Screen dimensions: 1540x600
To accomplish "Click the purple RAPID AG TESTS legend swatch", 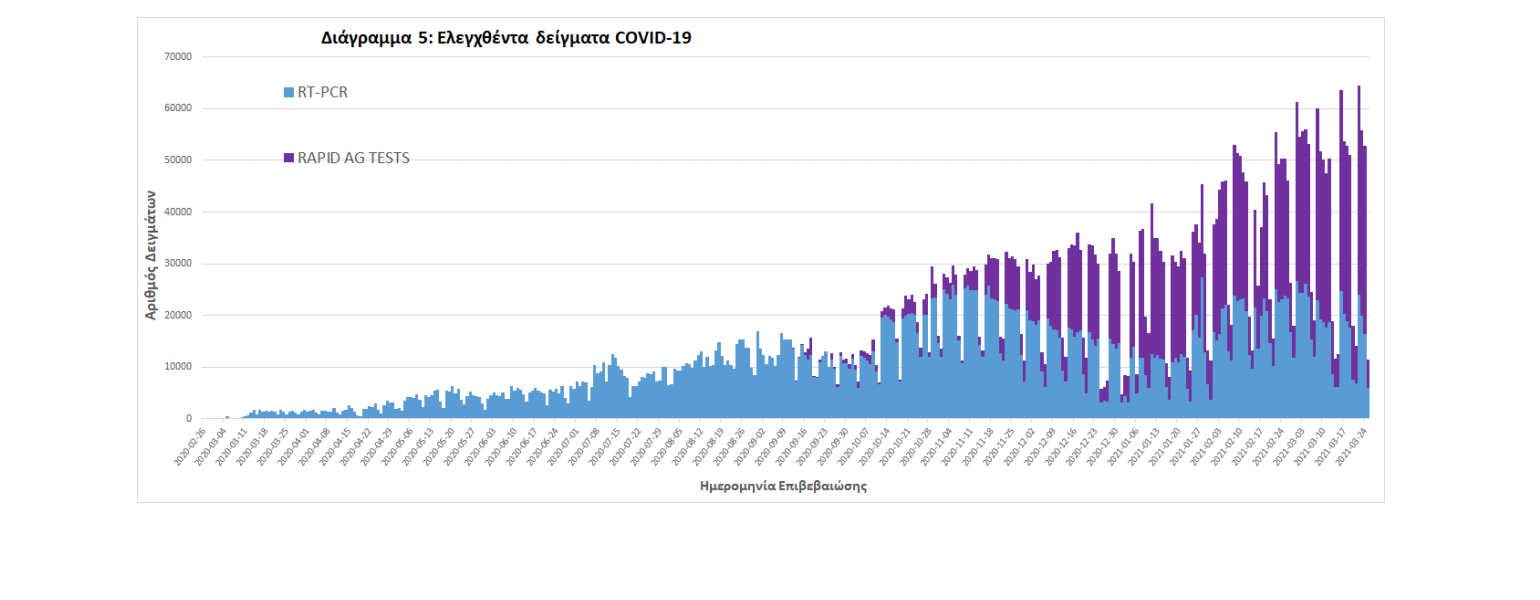I will (x=289, y=158).
